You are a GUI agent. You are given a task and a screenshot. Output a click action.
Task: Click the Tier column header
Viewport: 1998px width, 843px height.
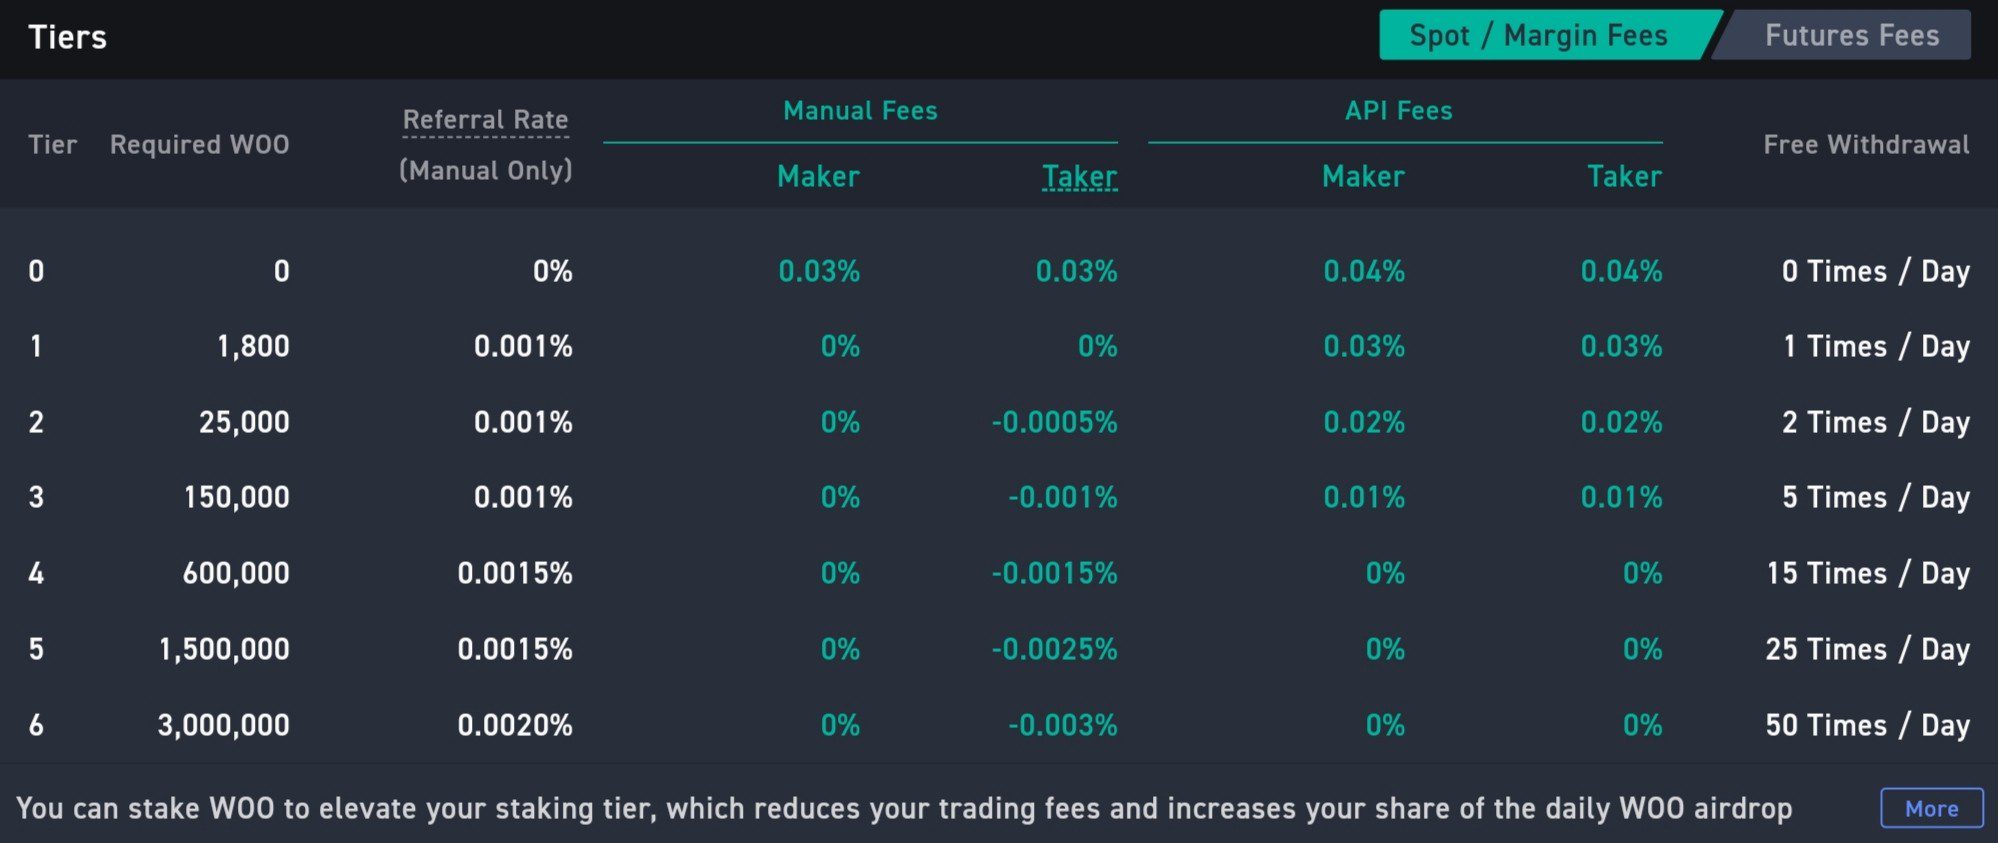pyautogui.click(x=52, y=145)
